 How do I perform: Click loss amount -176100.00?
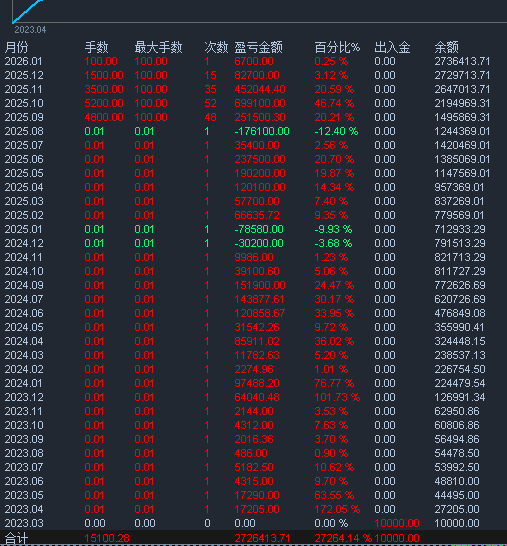click(x=262, y=131)
